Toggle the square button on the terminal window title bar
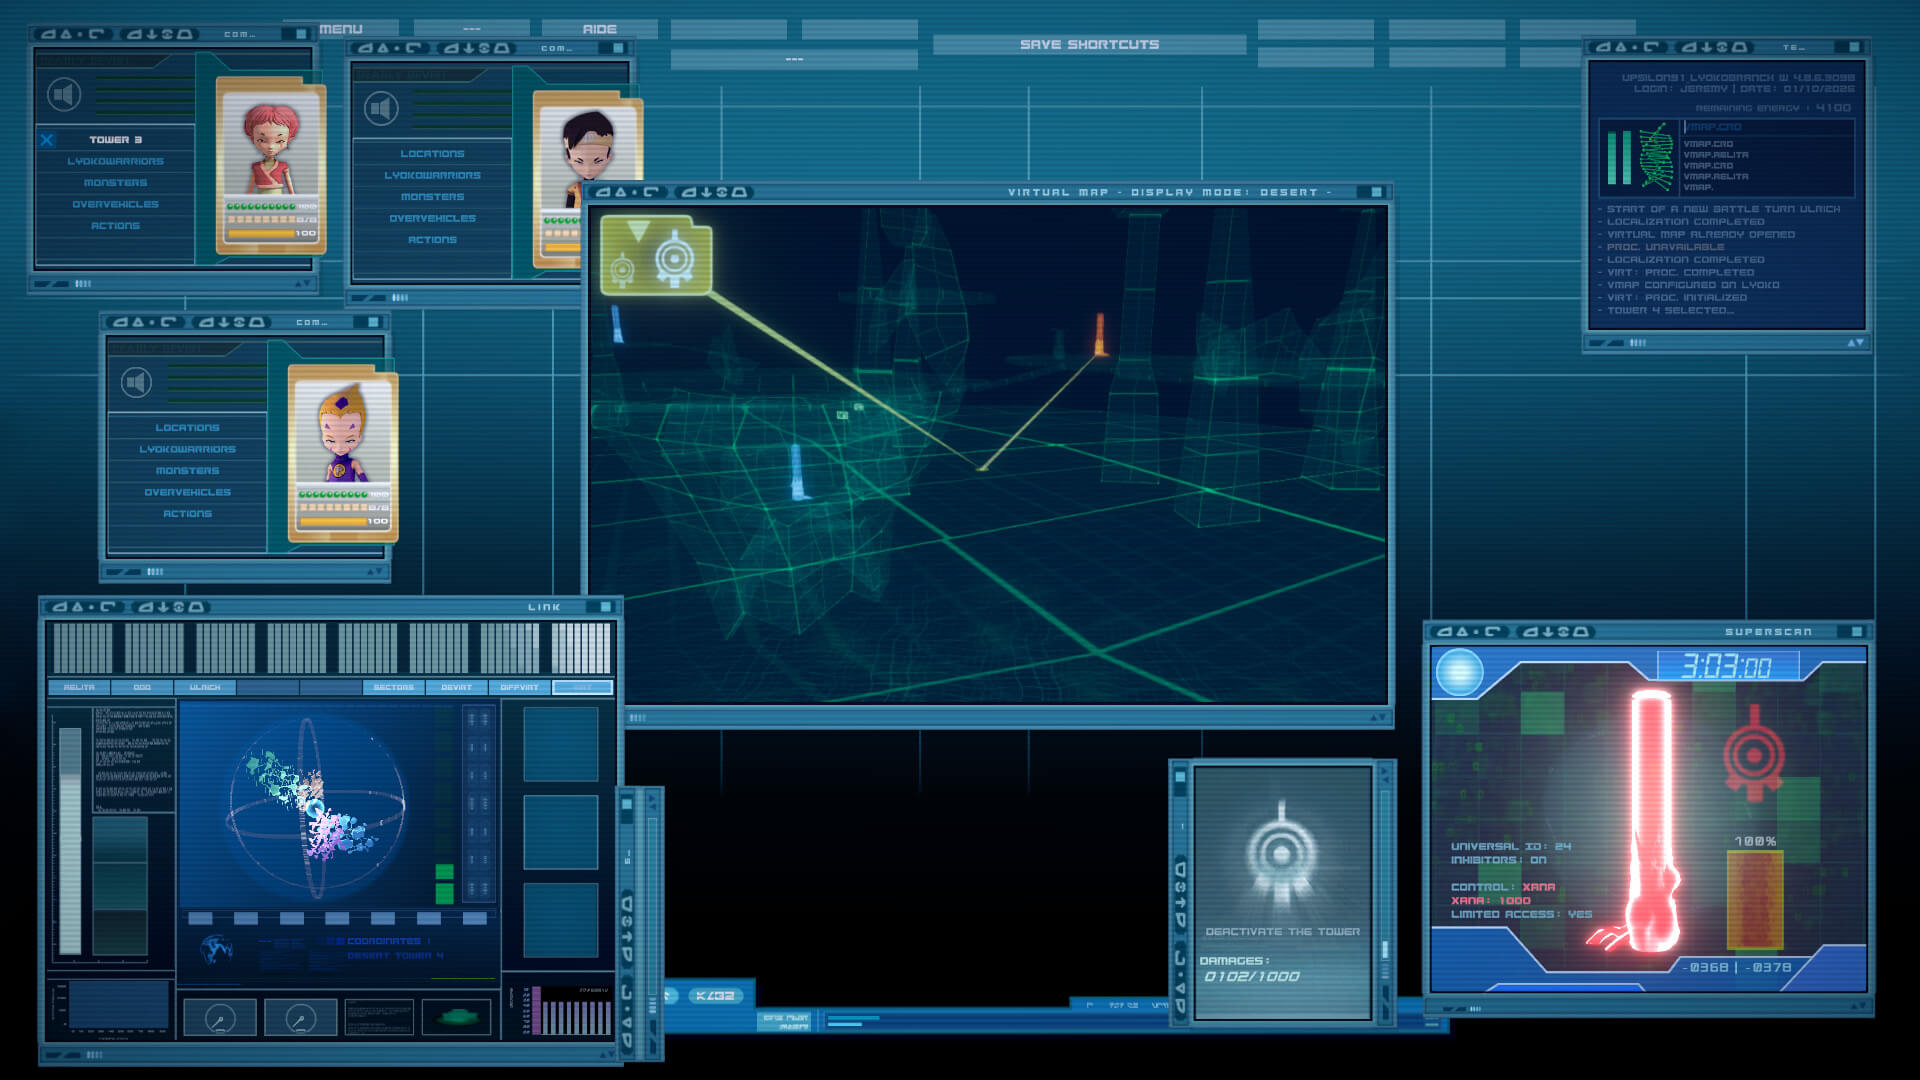The width and height of the screenshot is (1920, 1080). point(1854,47)
